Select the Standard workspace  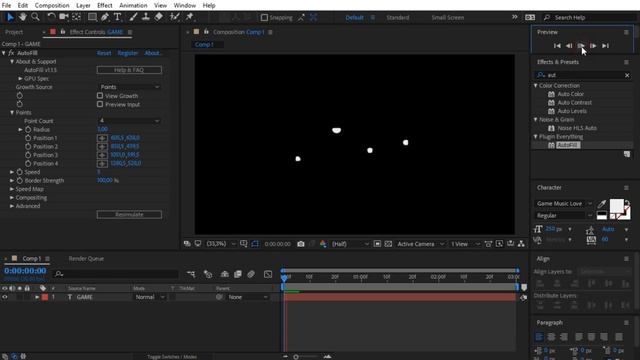(x=398, y=18)
